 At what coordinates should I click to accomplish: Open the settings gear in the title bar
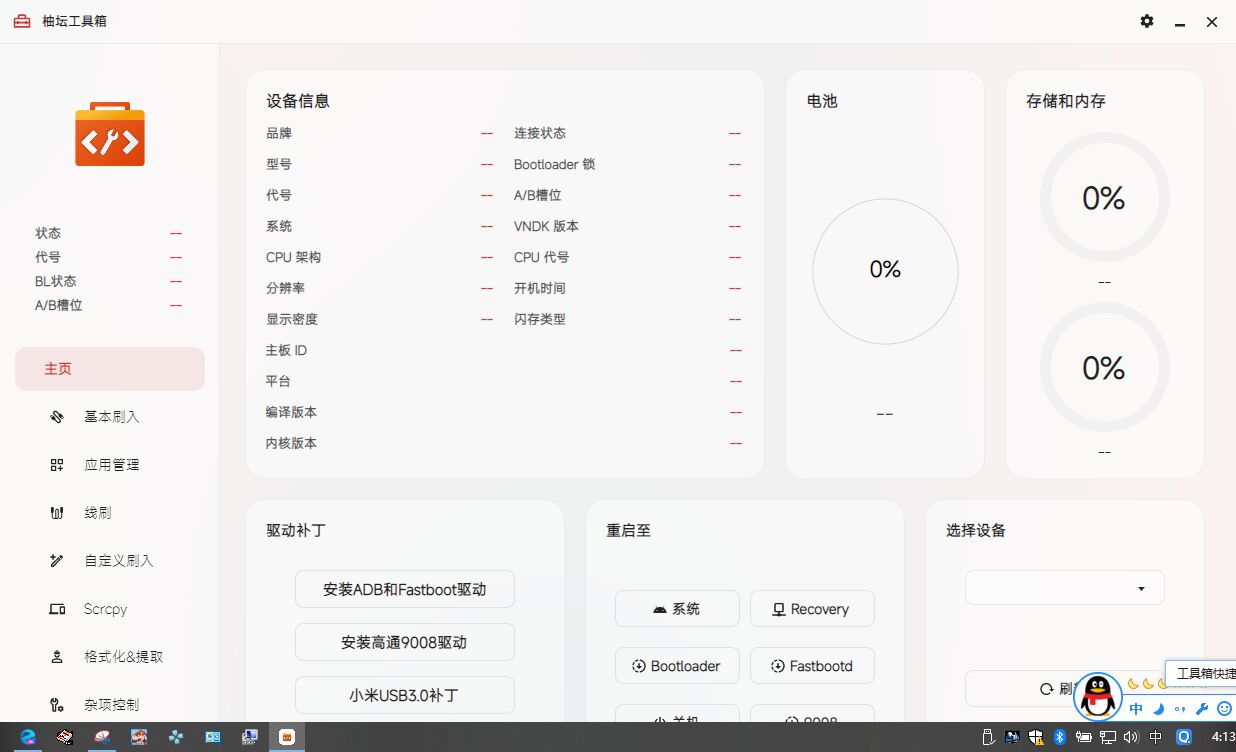tap(1146, 21)
